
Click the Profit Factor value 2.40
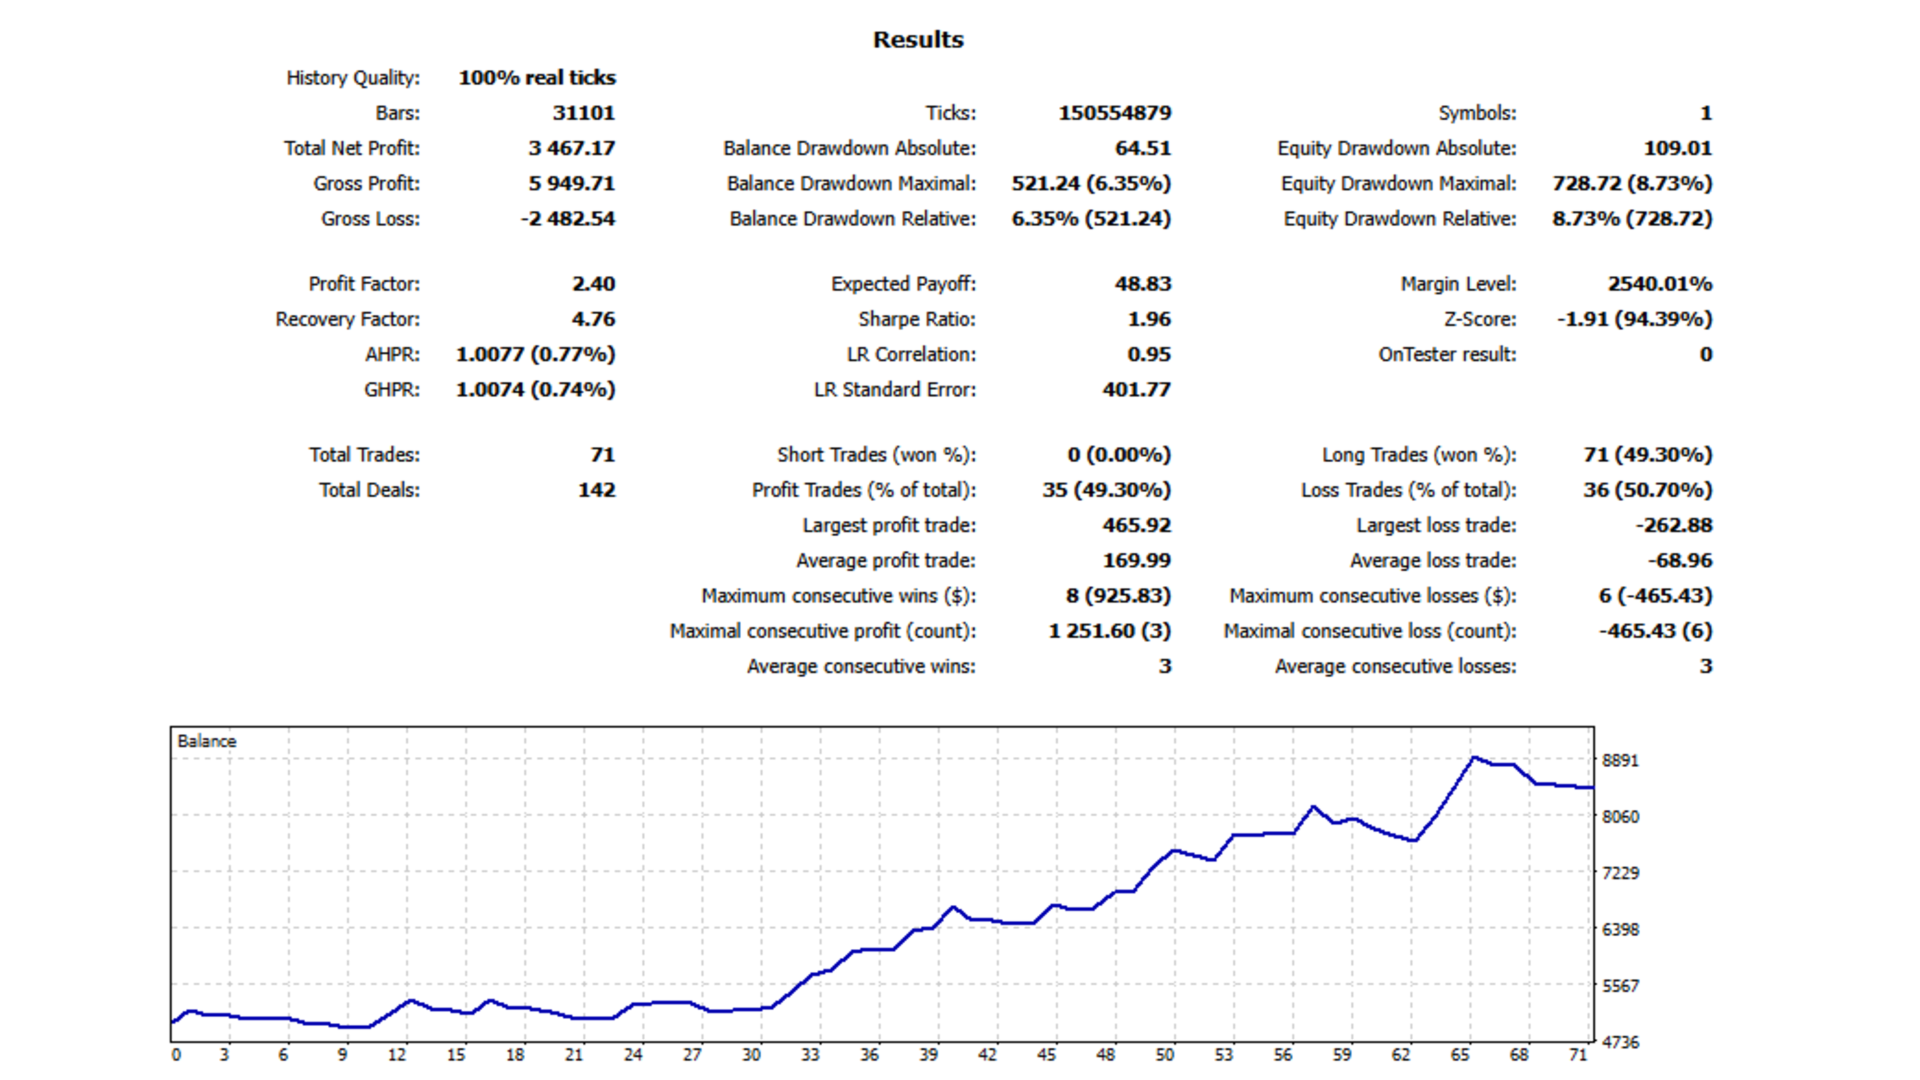tap(593, 284)
